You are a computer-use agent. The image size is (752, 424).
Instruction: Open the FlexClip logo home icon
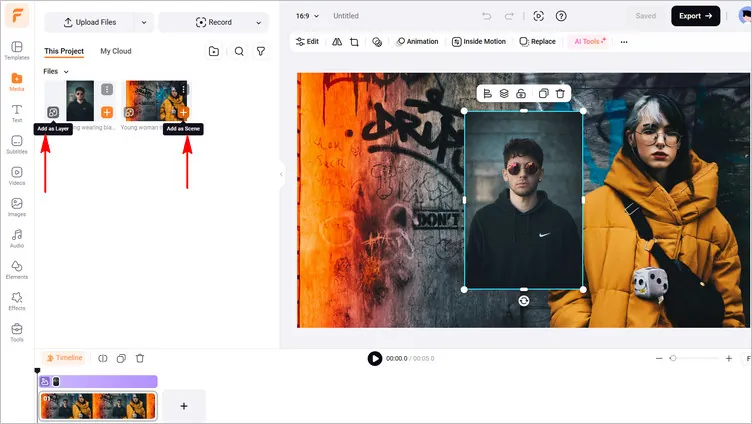click(17, 15)
